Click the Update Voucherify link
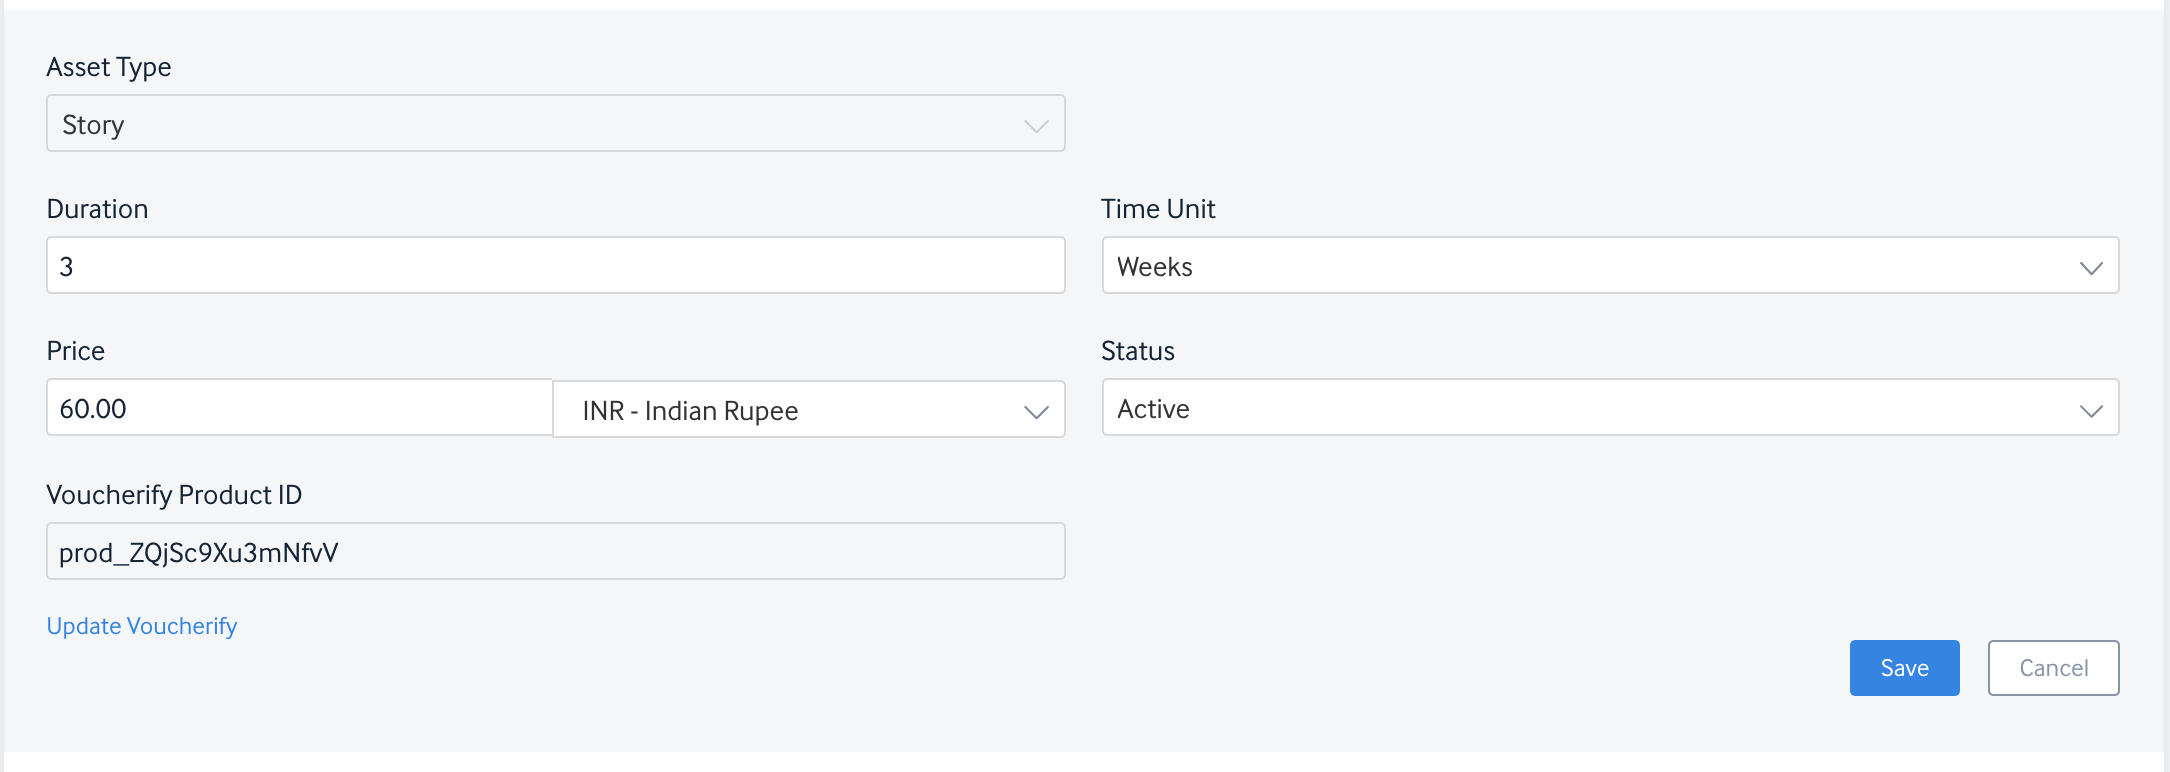Viewport: 2170px width, 772px height. pos(142,626)
